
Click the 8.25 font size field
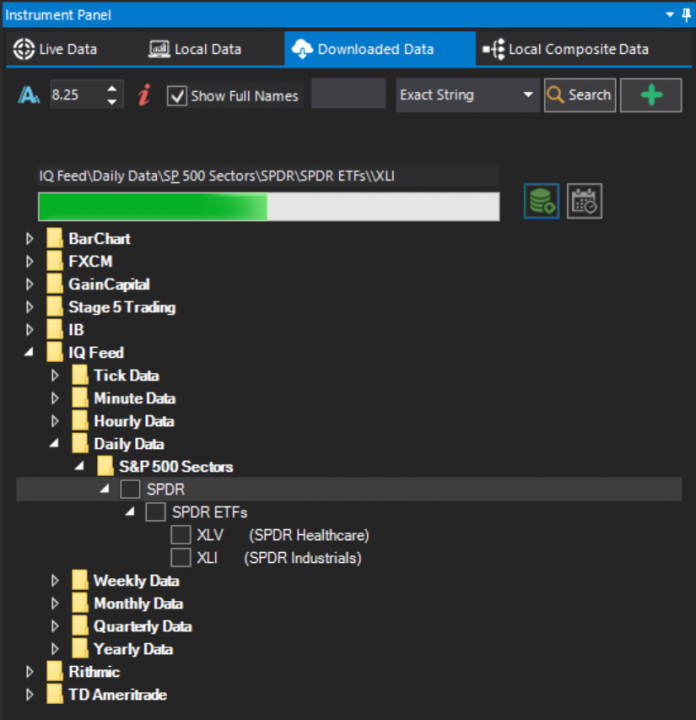[x=78, y=95]
